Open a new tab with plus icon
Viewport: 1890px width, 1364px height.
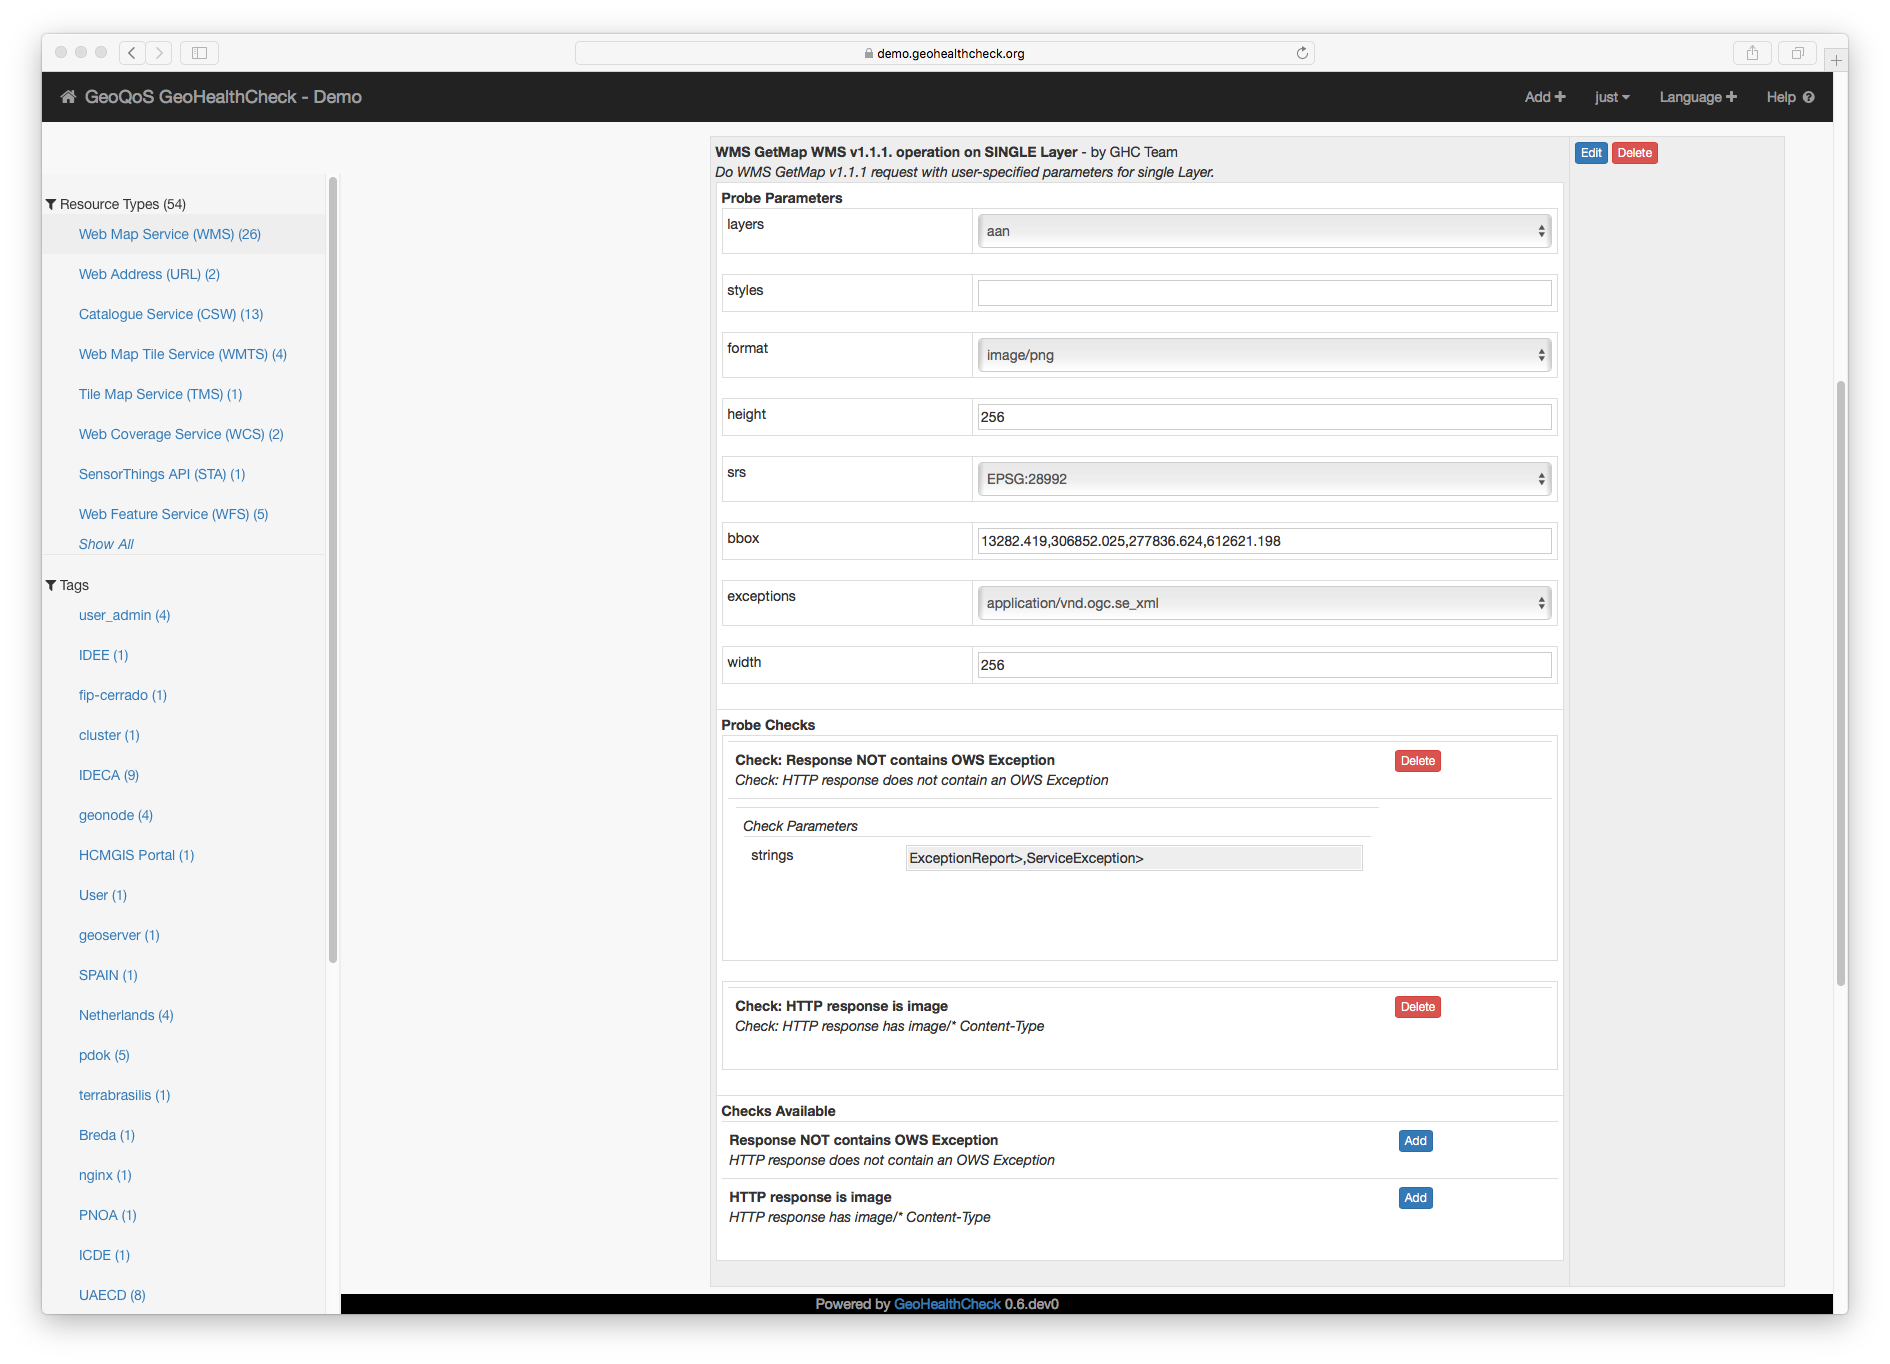(1836, 60)
